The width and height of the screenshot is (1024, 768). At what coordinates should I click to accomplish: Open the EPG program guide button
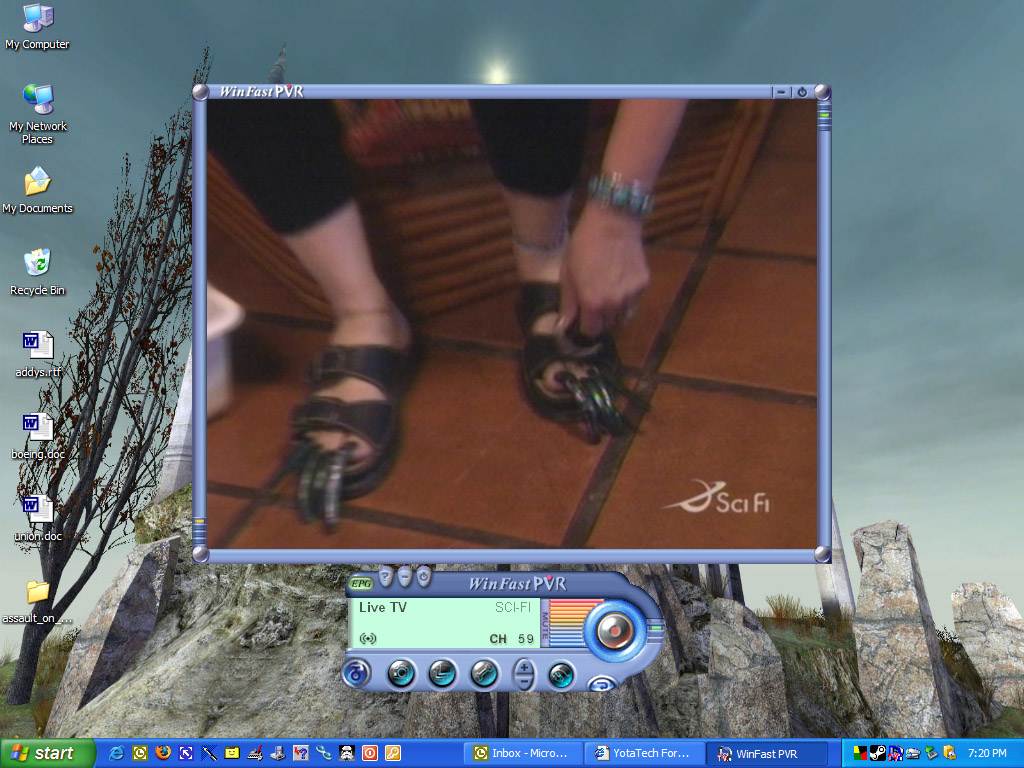point(360,584)
